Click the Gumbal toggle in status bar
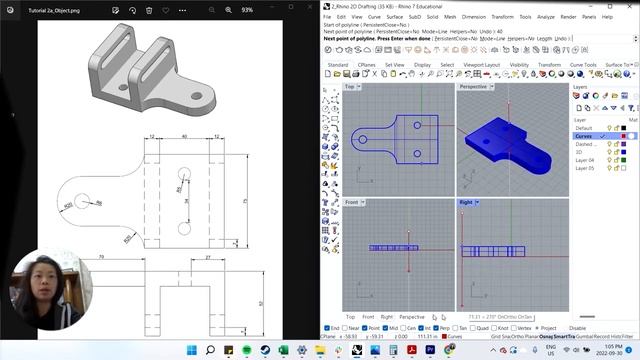 pos(584,336)
